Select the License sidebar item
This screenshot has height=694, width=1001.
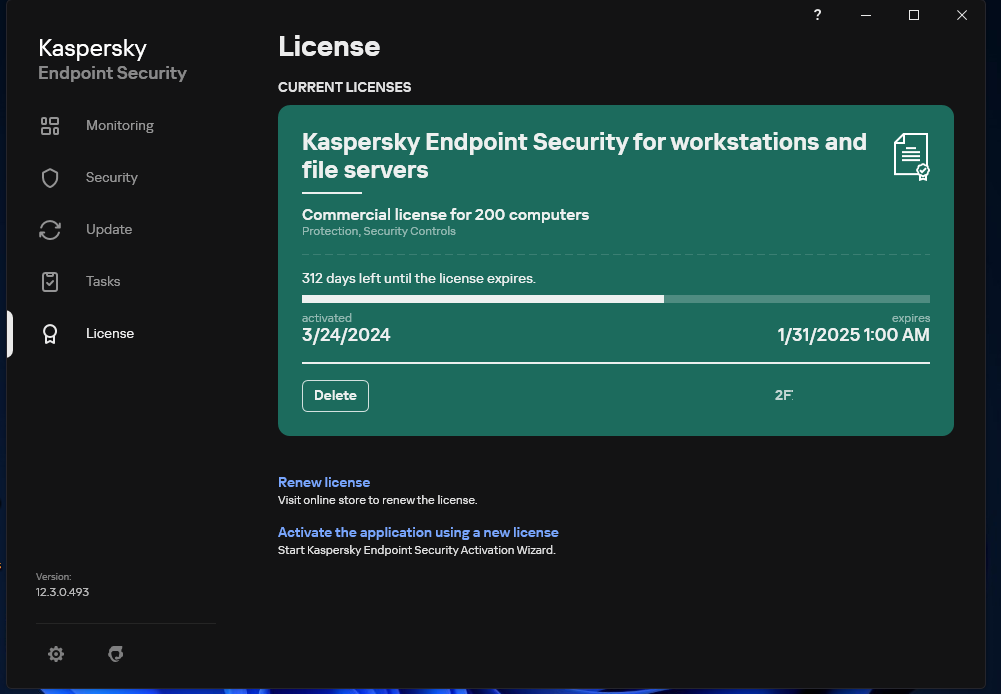(110, 333)
